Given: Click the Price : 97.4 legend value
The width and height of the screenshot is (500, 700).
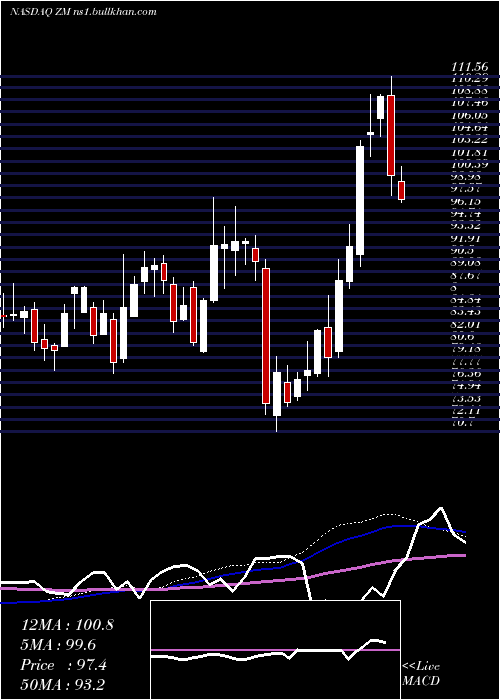Looking at the screenshot, I should (63, 665).
